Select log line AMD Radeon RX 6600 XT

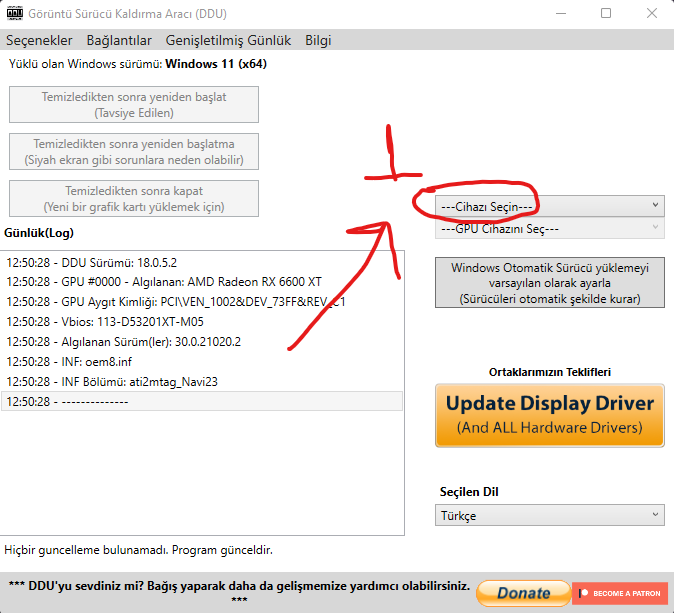tap(202, 282)
